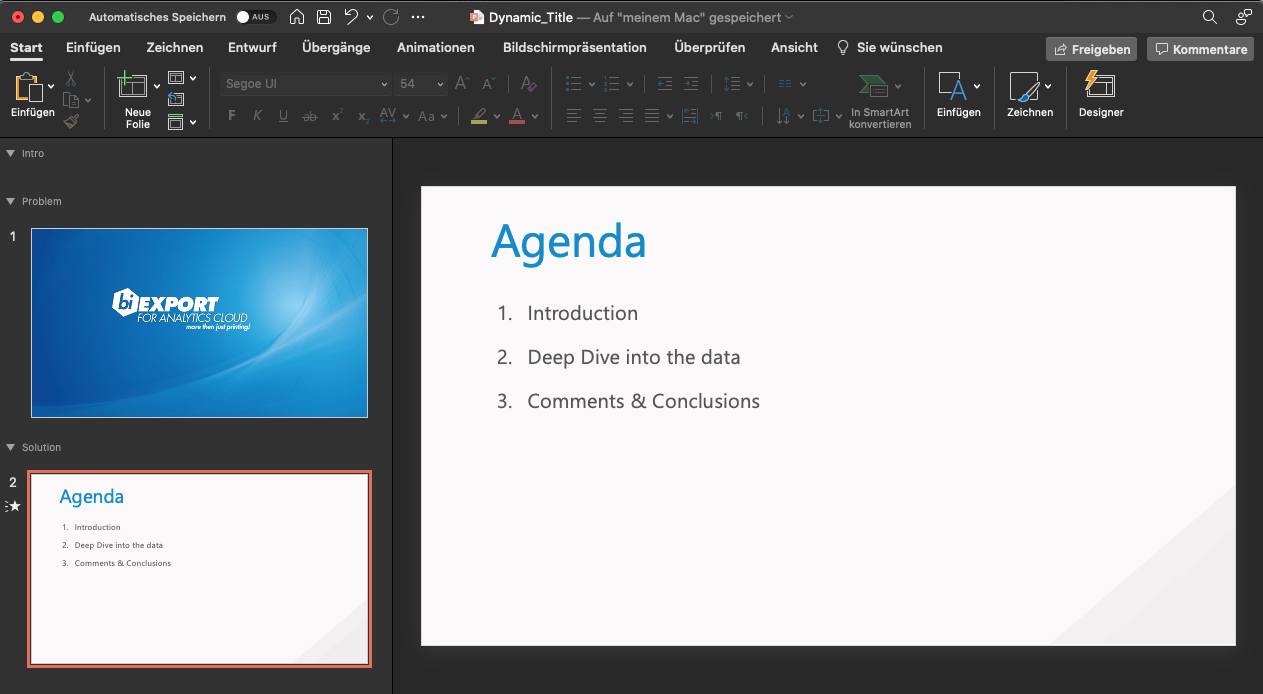Copy selection with the copy icon

coord(71,100)
